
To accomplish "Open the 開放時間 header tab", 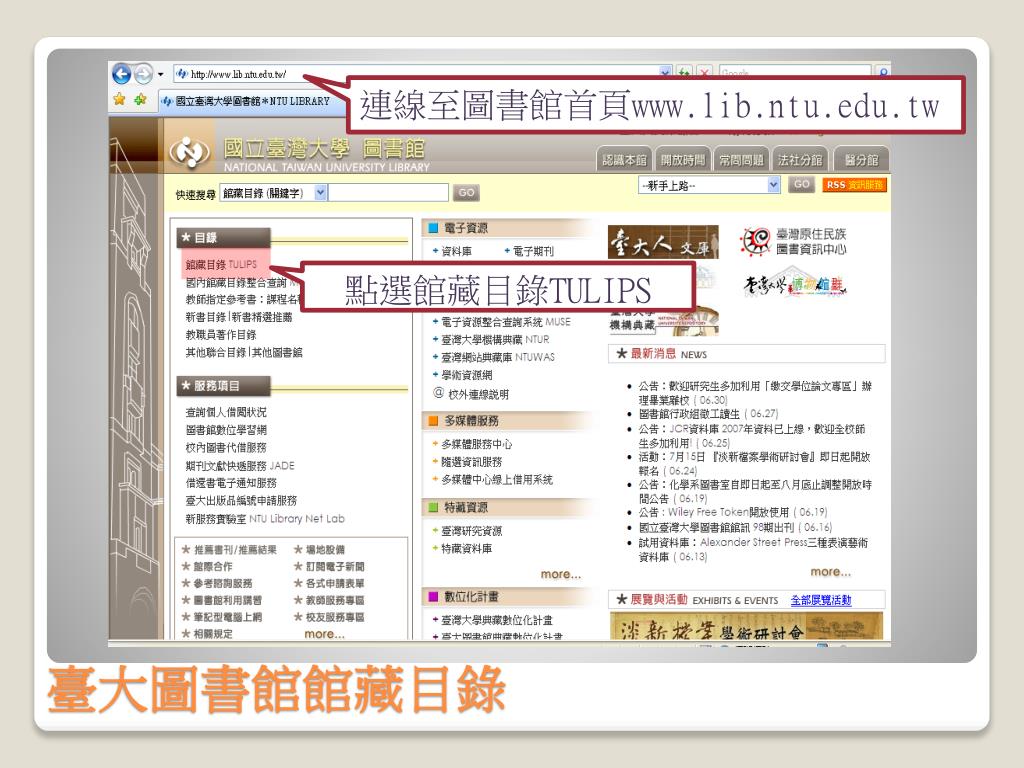I will pos(682,159).
